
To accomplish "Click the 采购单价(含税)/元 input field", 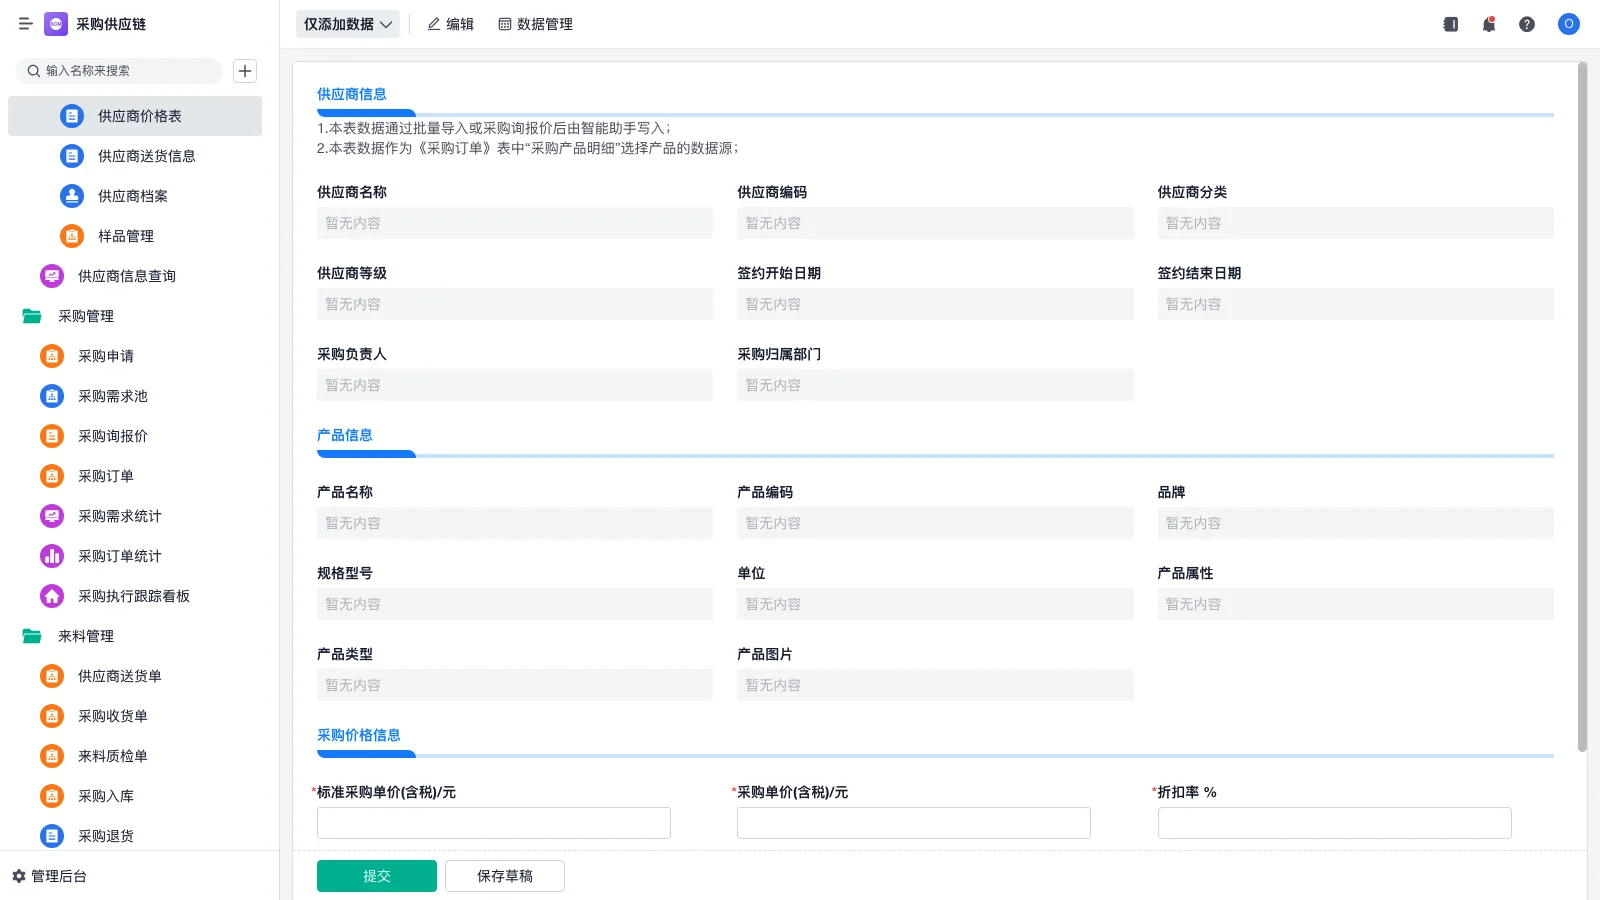I will (x=914, y=823).
